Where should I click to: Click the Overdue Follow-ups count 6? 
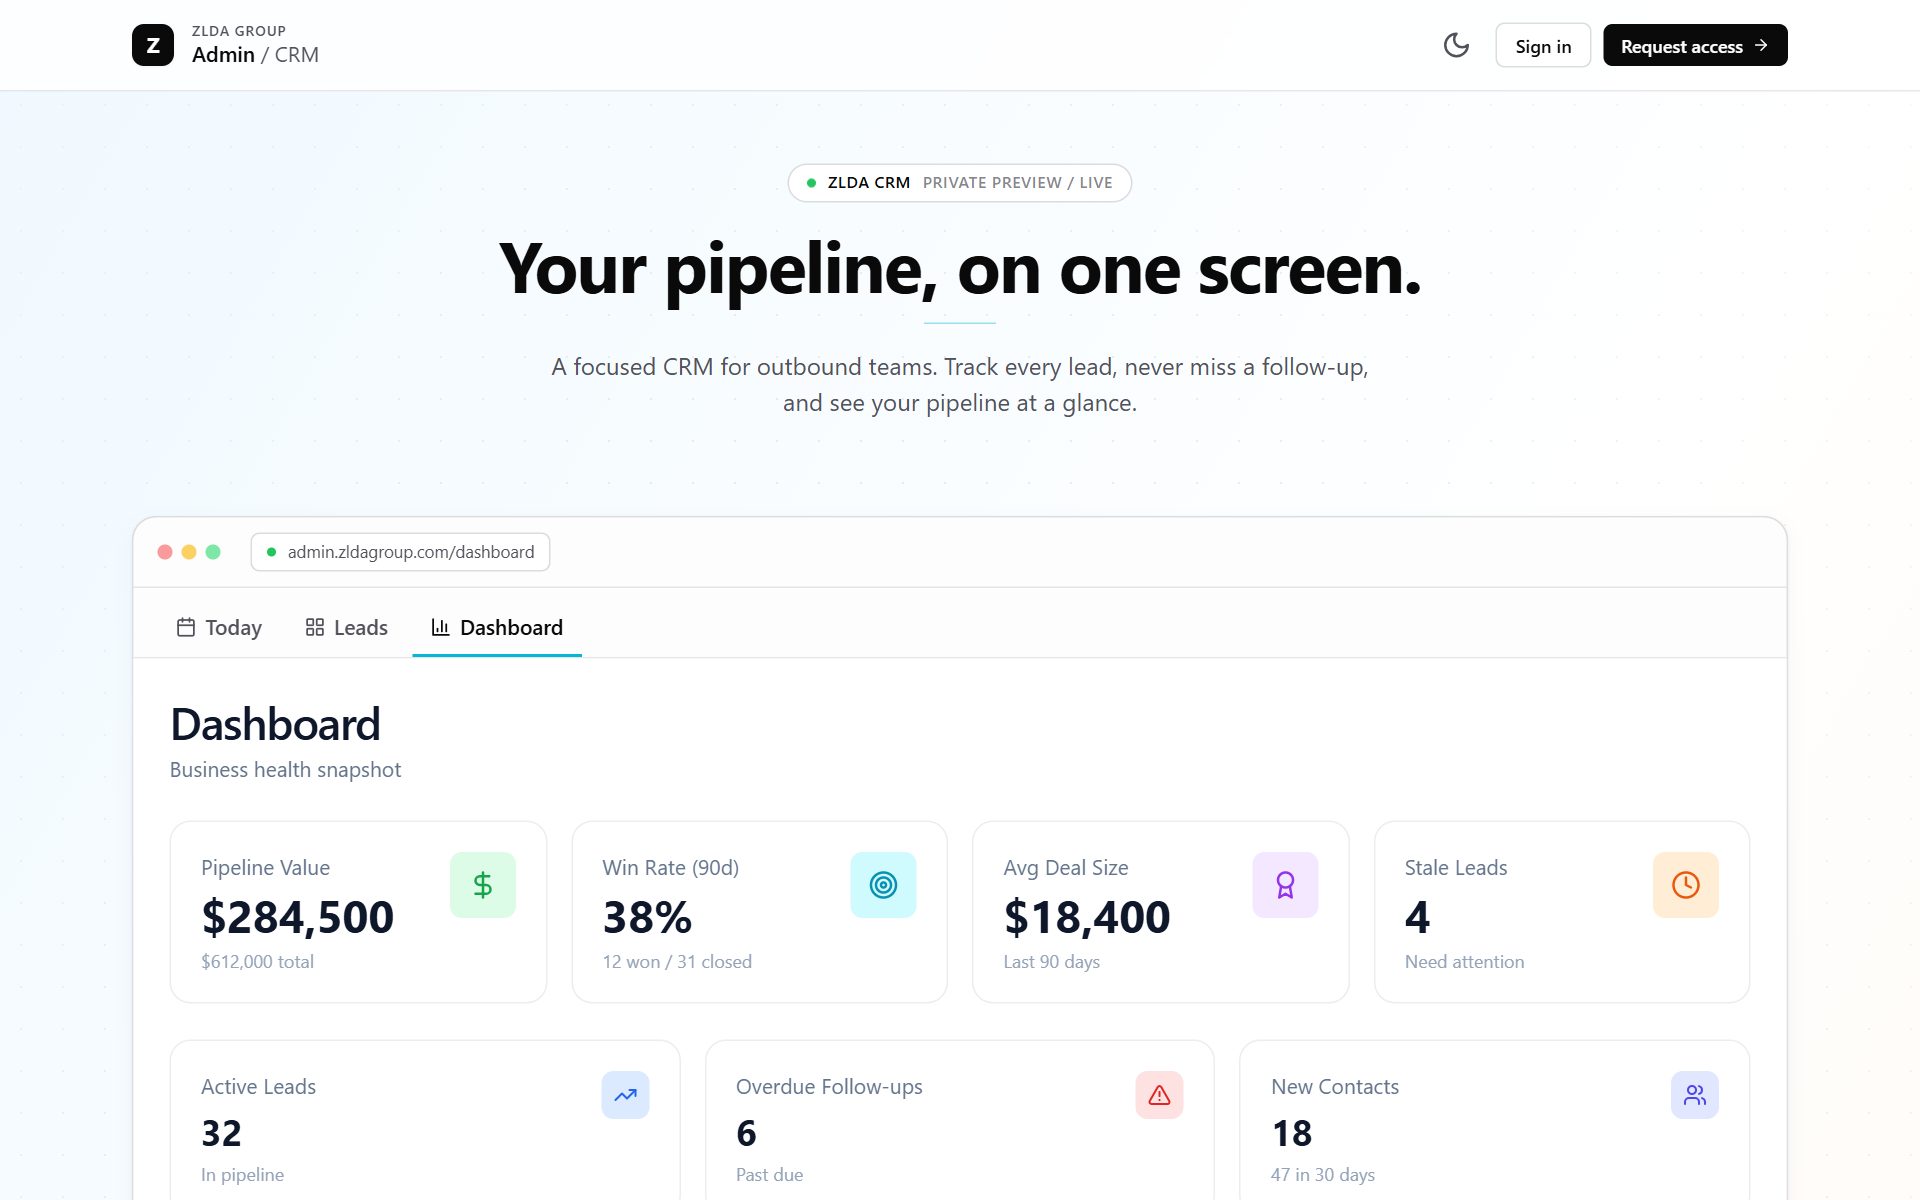tap(746, 1133)
